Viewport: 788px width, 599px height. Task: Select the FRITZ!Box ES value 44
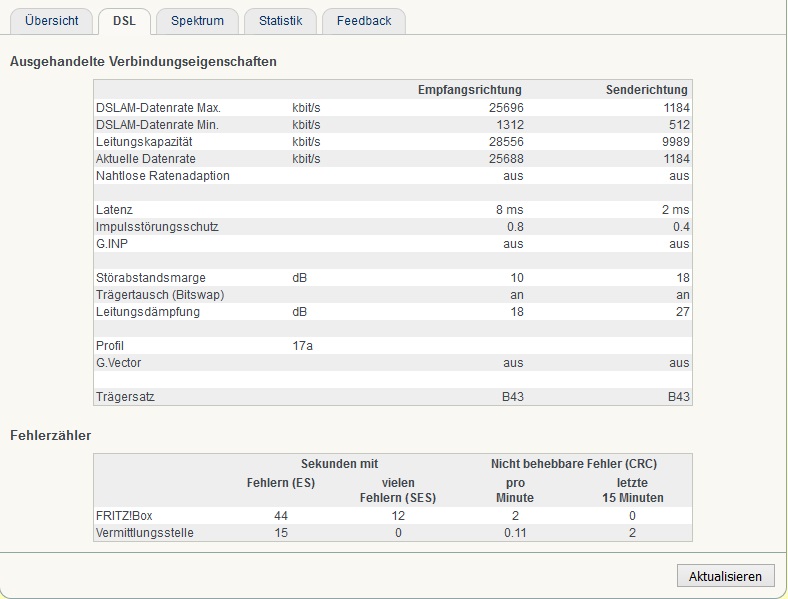point(281,516)
